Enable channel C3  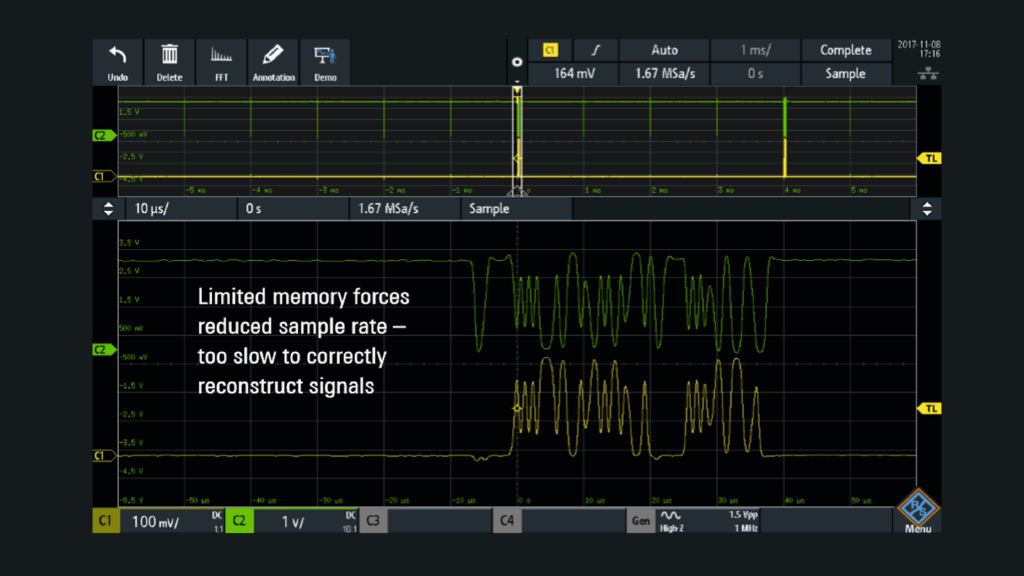click(x=372, y=521)
